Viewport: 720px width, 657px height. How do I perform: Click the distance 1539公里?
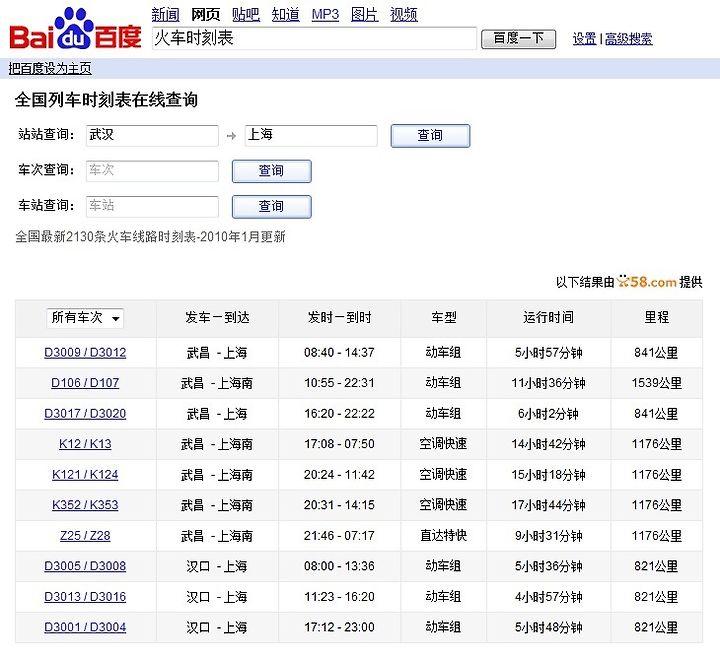pyautogui.click(x=657, y=383)
